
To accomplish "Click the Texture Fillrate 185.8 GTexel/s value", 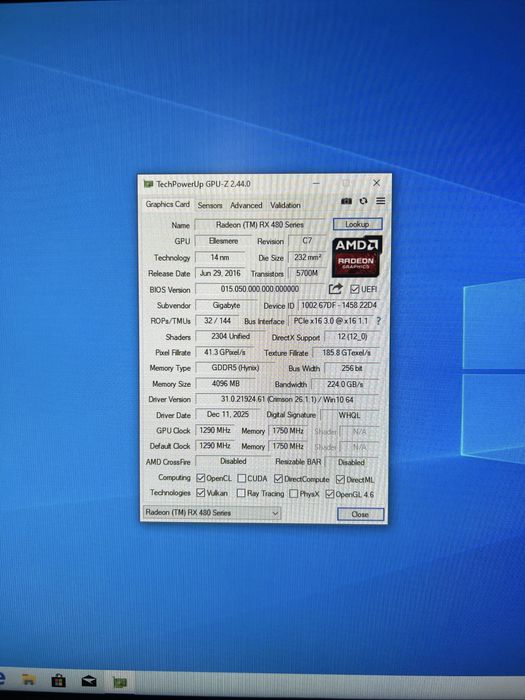I will click(x=346, y=353).
